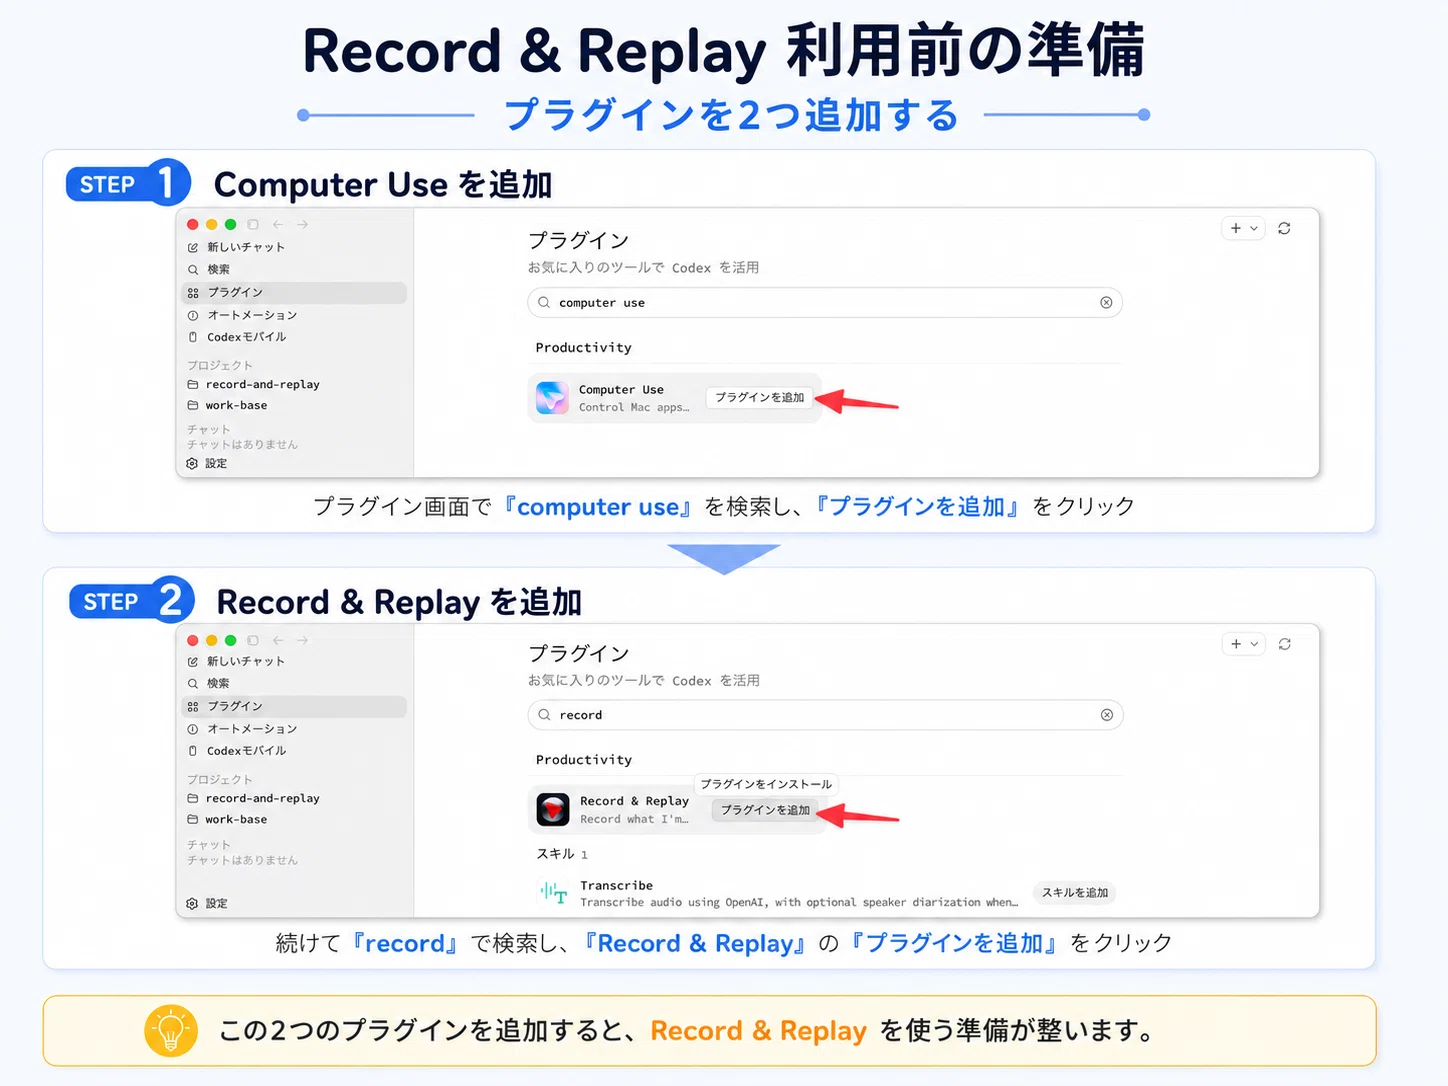Click the forward arrow in Step 1 window
The image size is (1448, 1086).
[302, 225]
